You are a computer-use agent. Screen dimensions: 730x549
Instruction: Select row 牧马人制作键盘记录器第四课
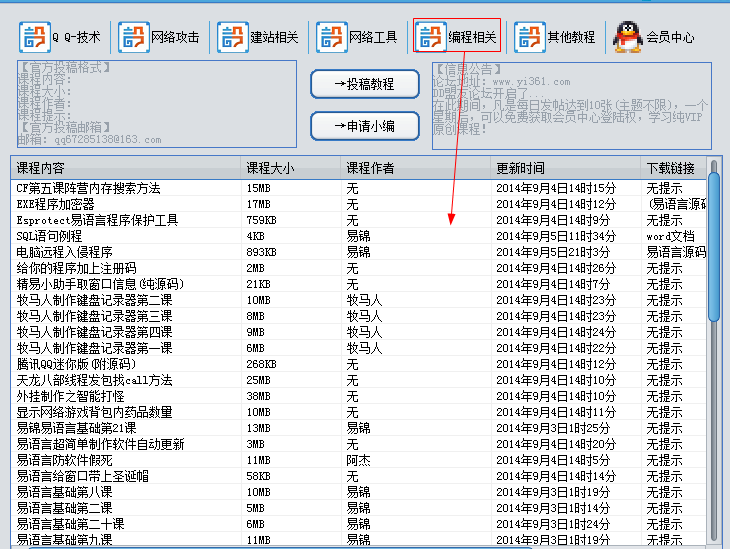[358, 332]
